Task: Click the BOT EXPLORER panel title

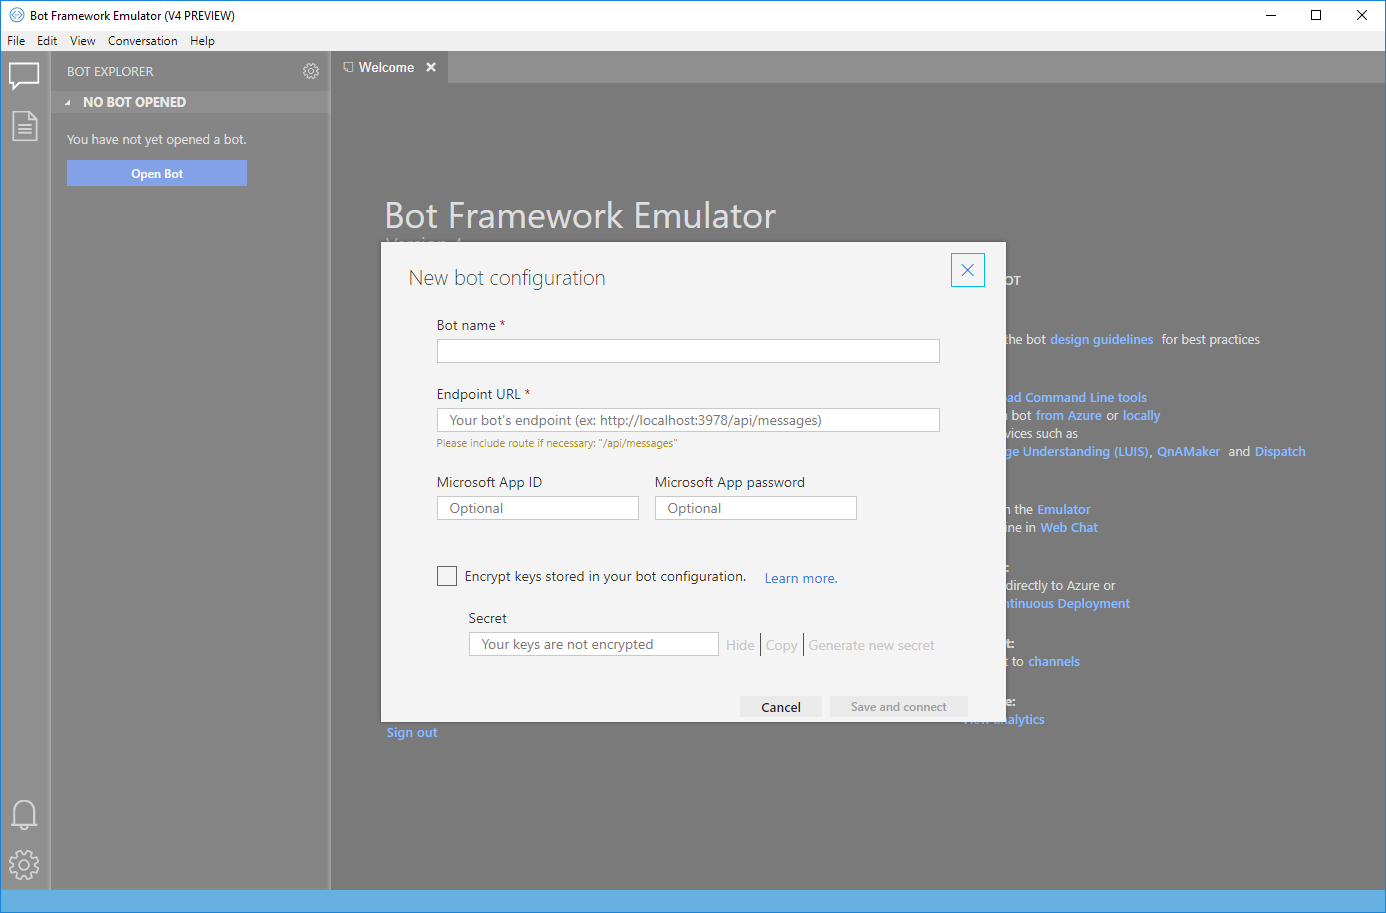Action: pyautogui.click(x=110, y=72)
